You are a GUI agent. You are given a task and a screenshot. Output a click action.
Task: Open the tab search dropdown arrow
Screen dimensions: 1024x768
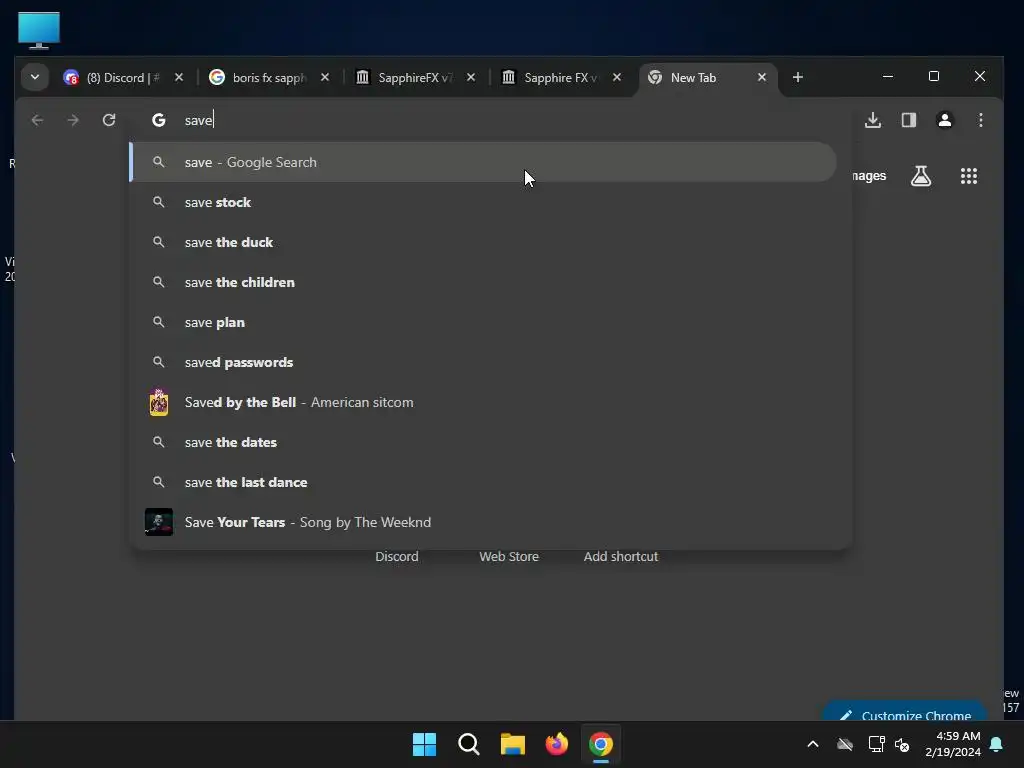[35, 77]
